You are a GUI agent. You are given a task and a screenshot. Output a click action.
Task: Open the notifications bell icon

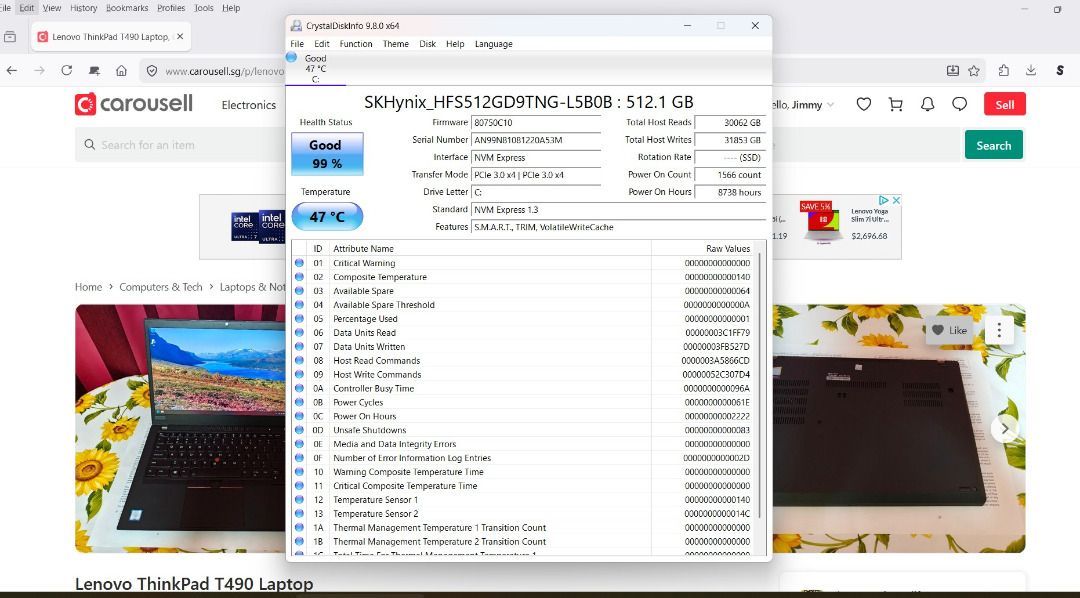tap(928, 104)
